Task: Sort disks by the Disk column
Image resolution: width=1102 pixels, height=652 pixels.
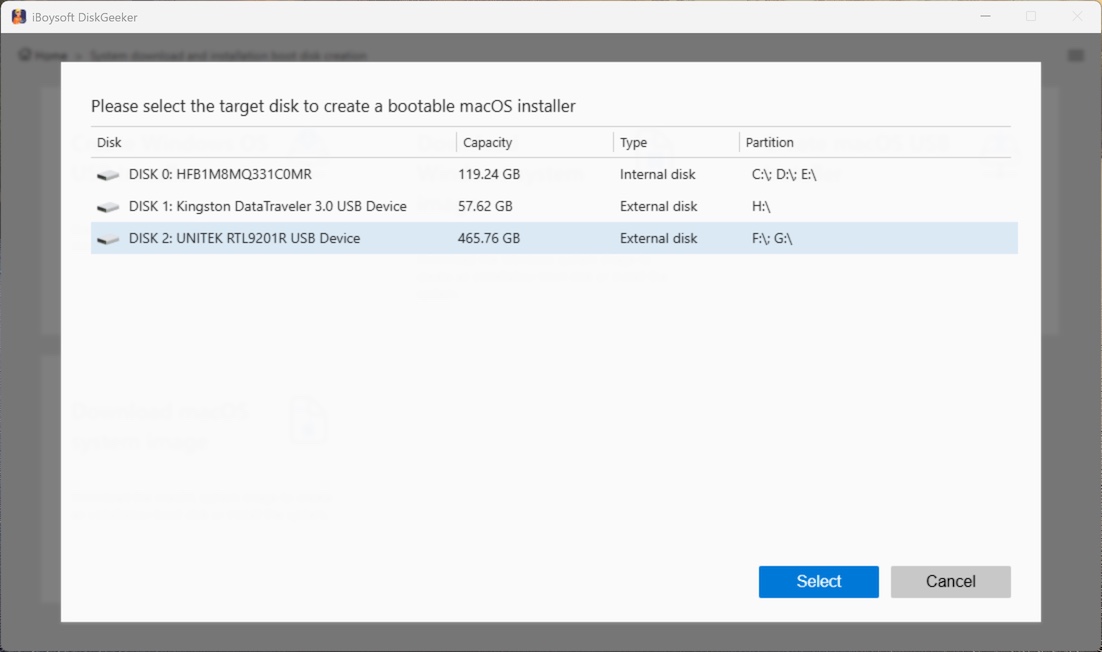Action: [108, 142]
